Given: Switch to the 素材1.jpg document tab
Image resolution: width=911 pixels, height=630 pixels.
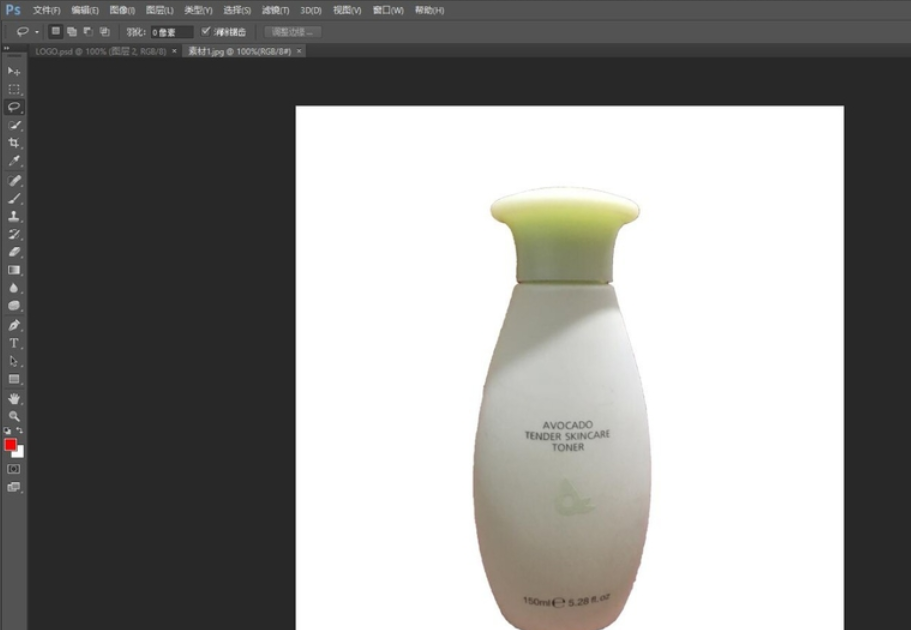Looking at the screenshot, I should (x=239, y=51).
